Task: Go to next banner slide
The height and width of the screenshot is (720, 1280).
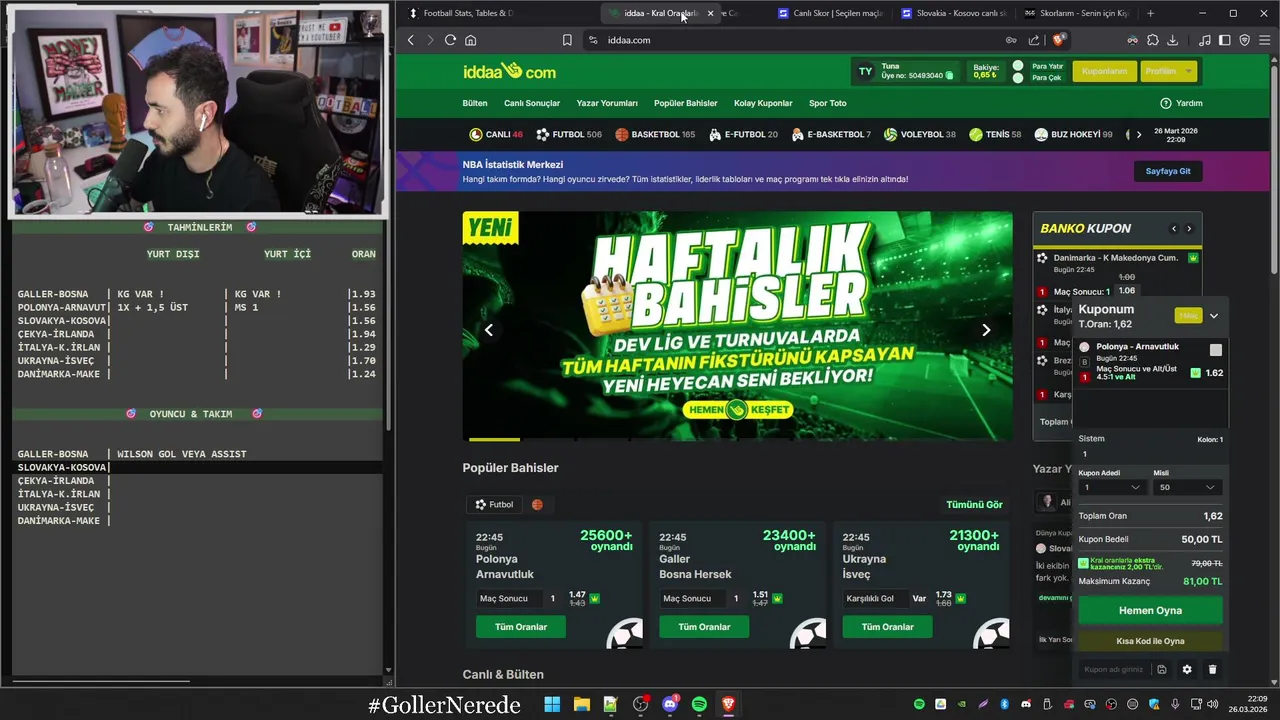Action: tap(986, 330)
